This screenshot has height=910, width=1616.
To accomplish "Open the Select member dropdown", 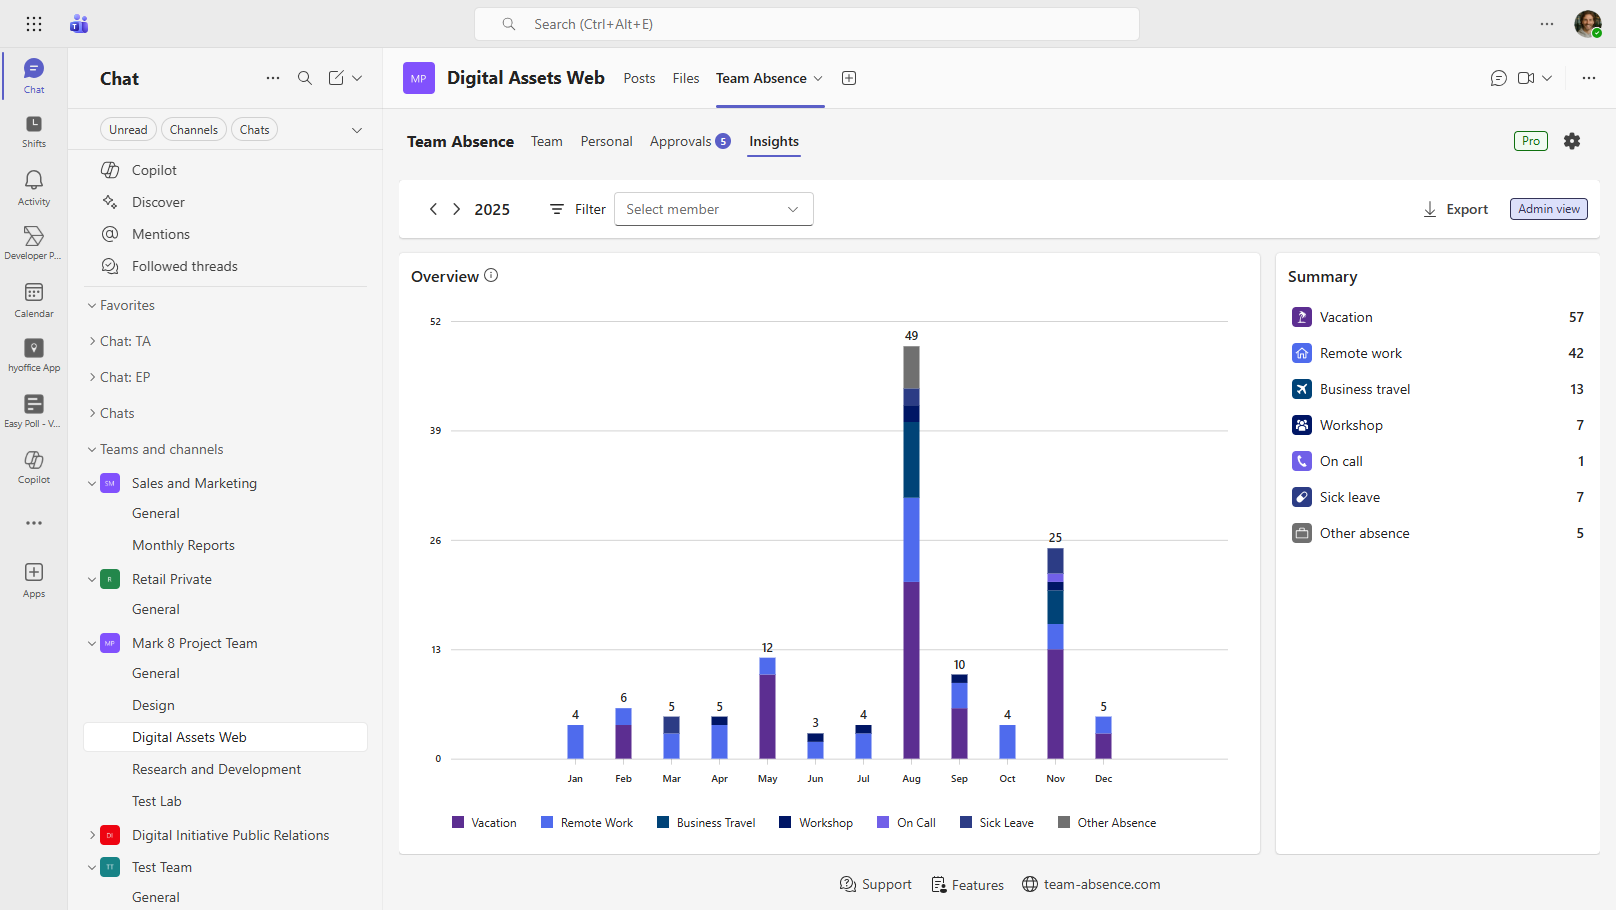I will coord(713,209).
